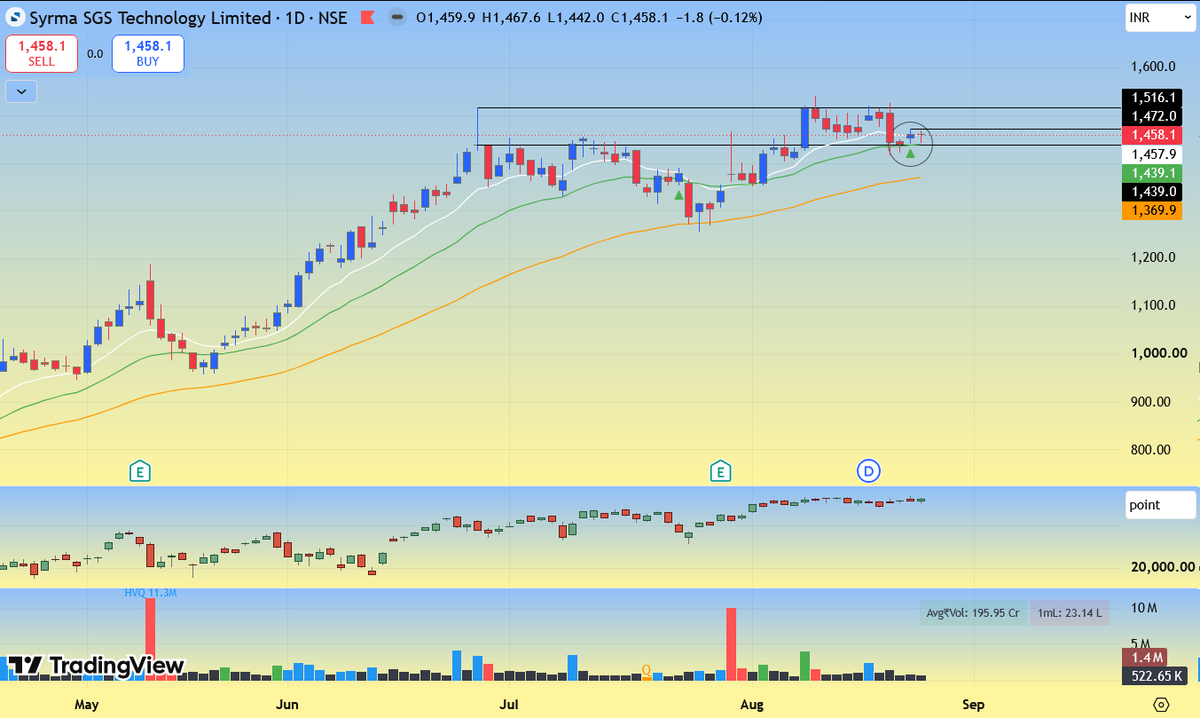
Task: Click the Jul label on time axis
Action: [x=509, y=704]
